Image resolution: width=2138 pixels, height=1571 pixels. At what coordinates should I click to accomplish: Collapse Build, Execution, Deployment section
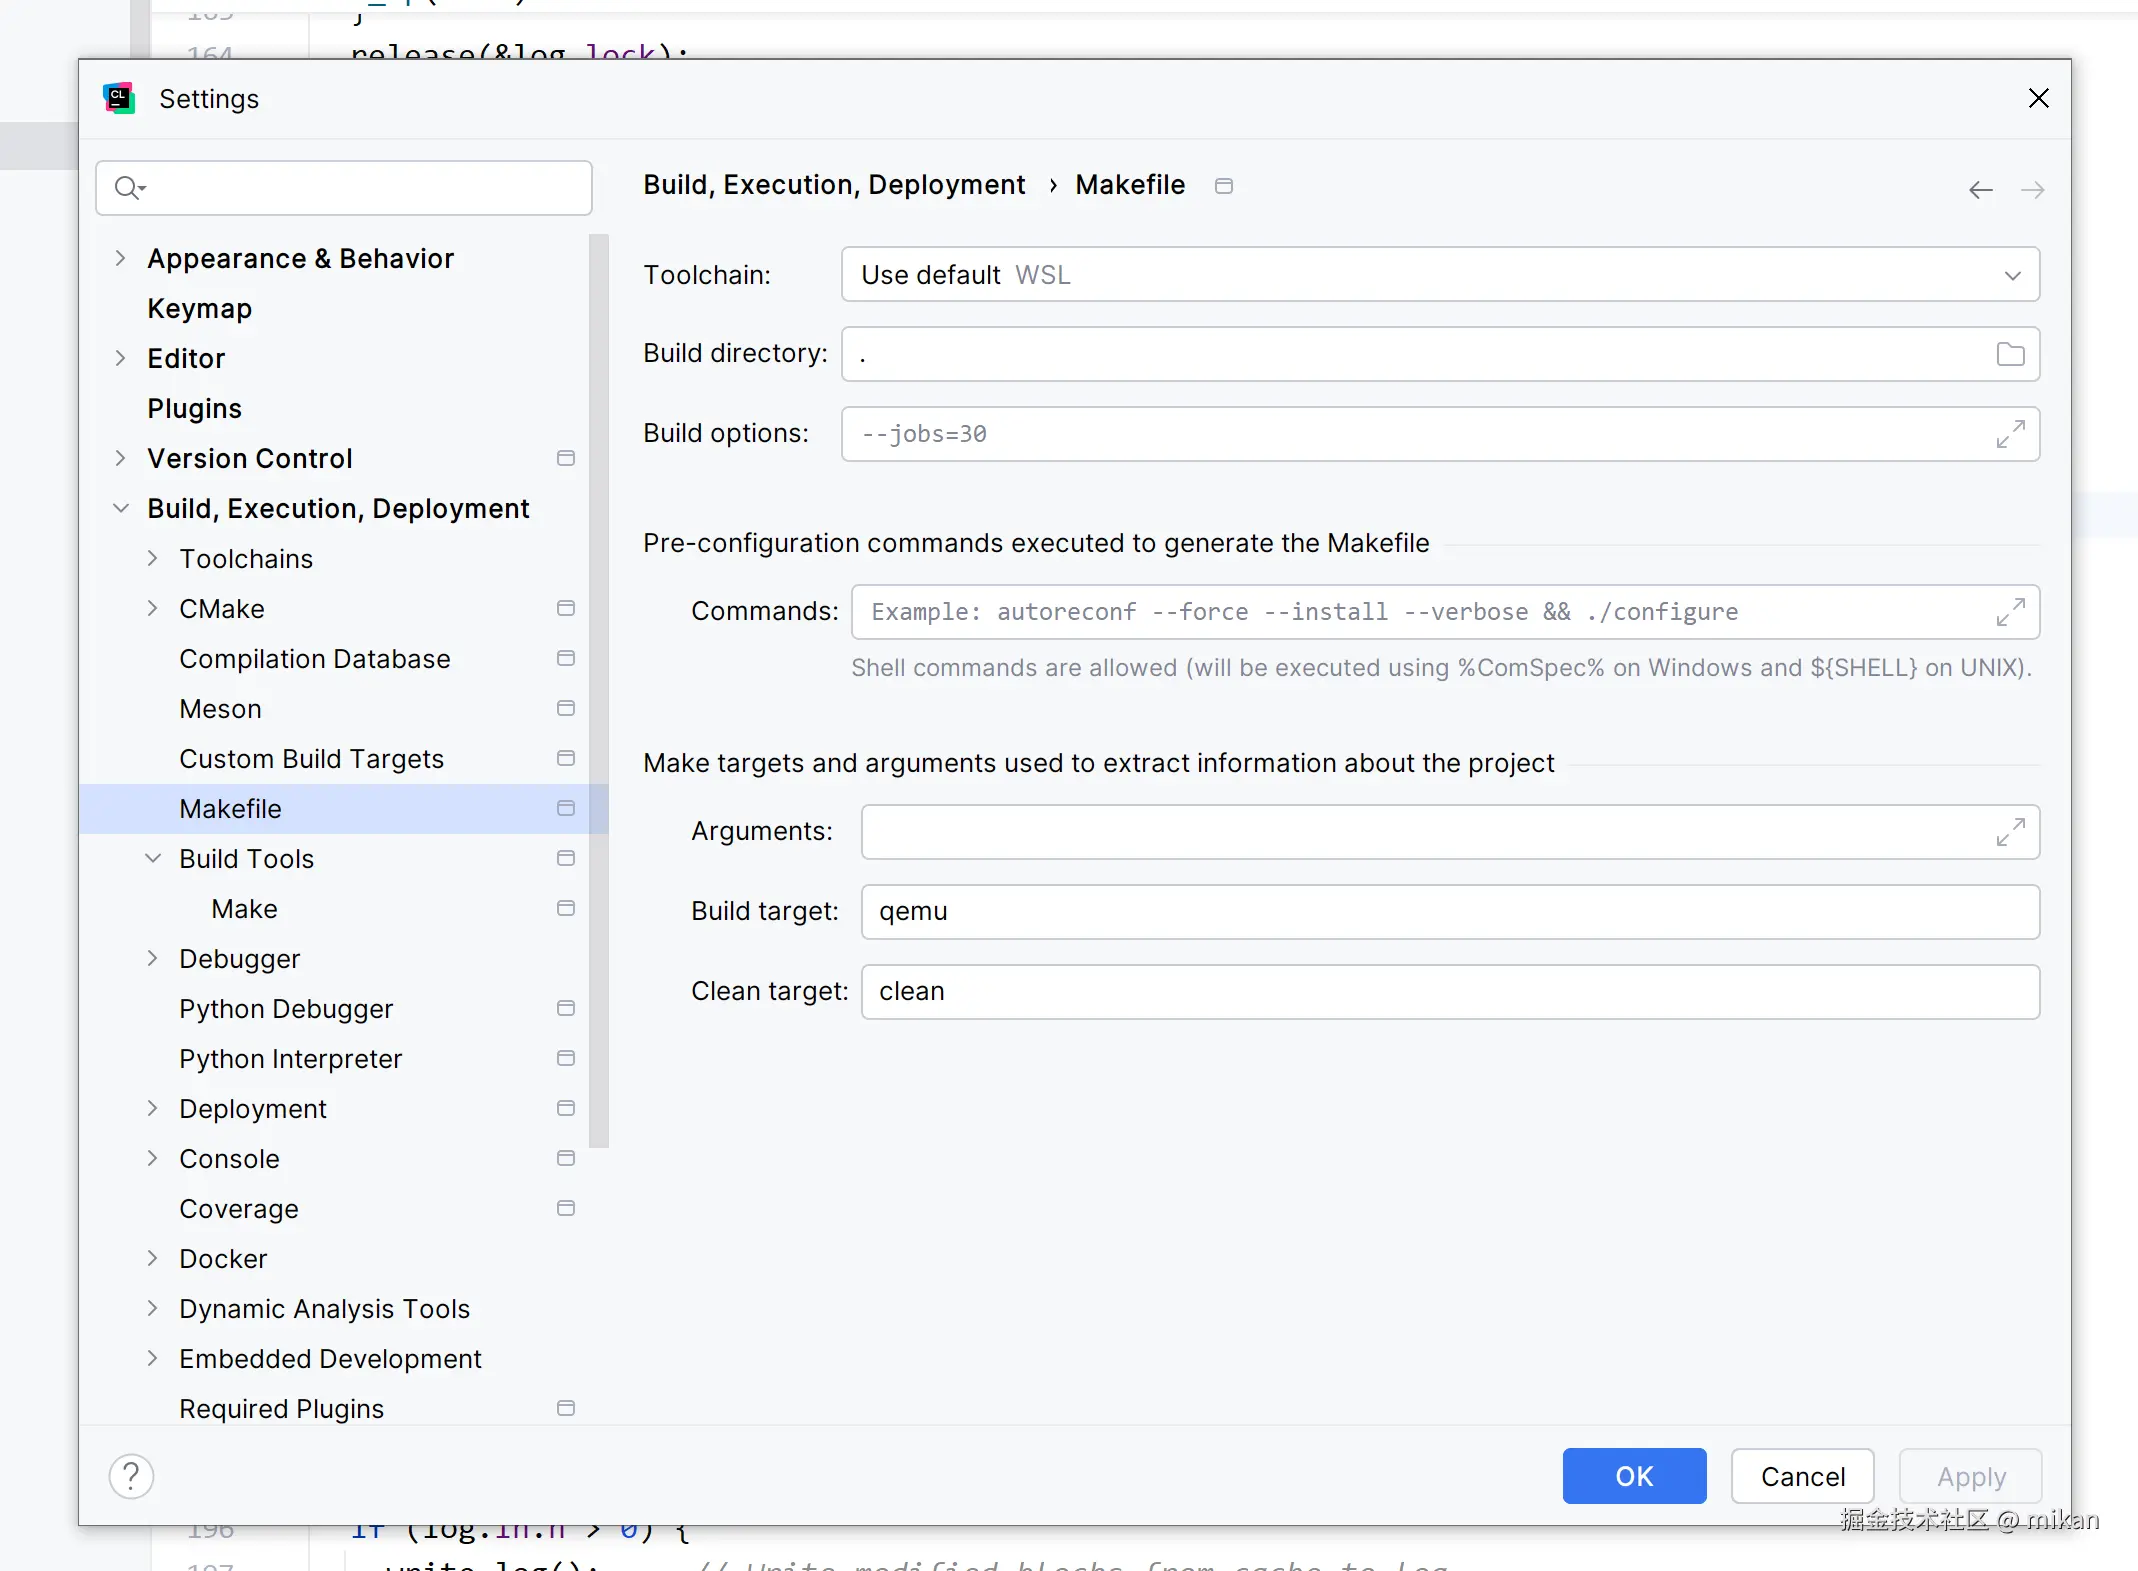point(121,508)
